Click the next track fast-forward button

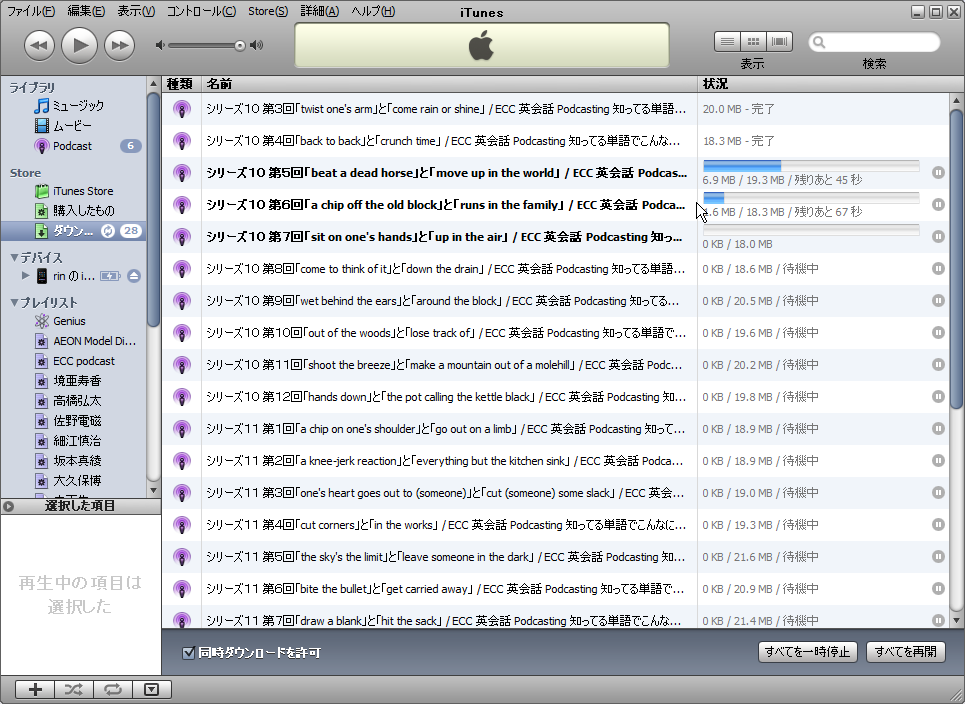[x=119, y=46]
